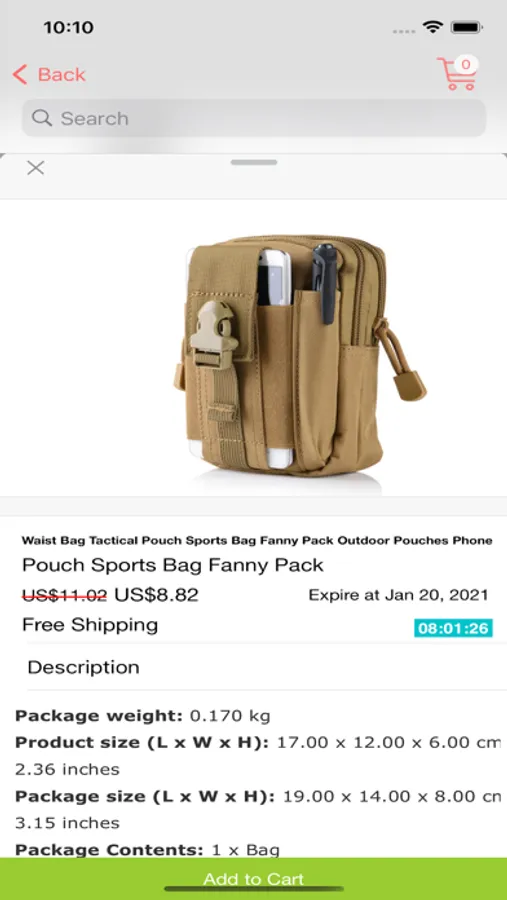Click the Expire at Jan 20, 2021 text
This screenshot has height=900, width=507.
(x=398, y=595)
